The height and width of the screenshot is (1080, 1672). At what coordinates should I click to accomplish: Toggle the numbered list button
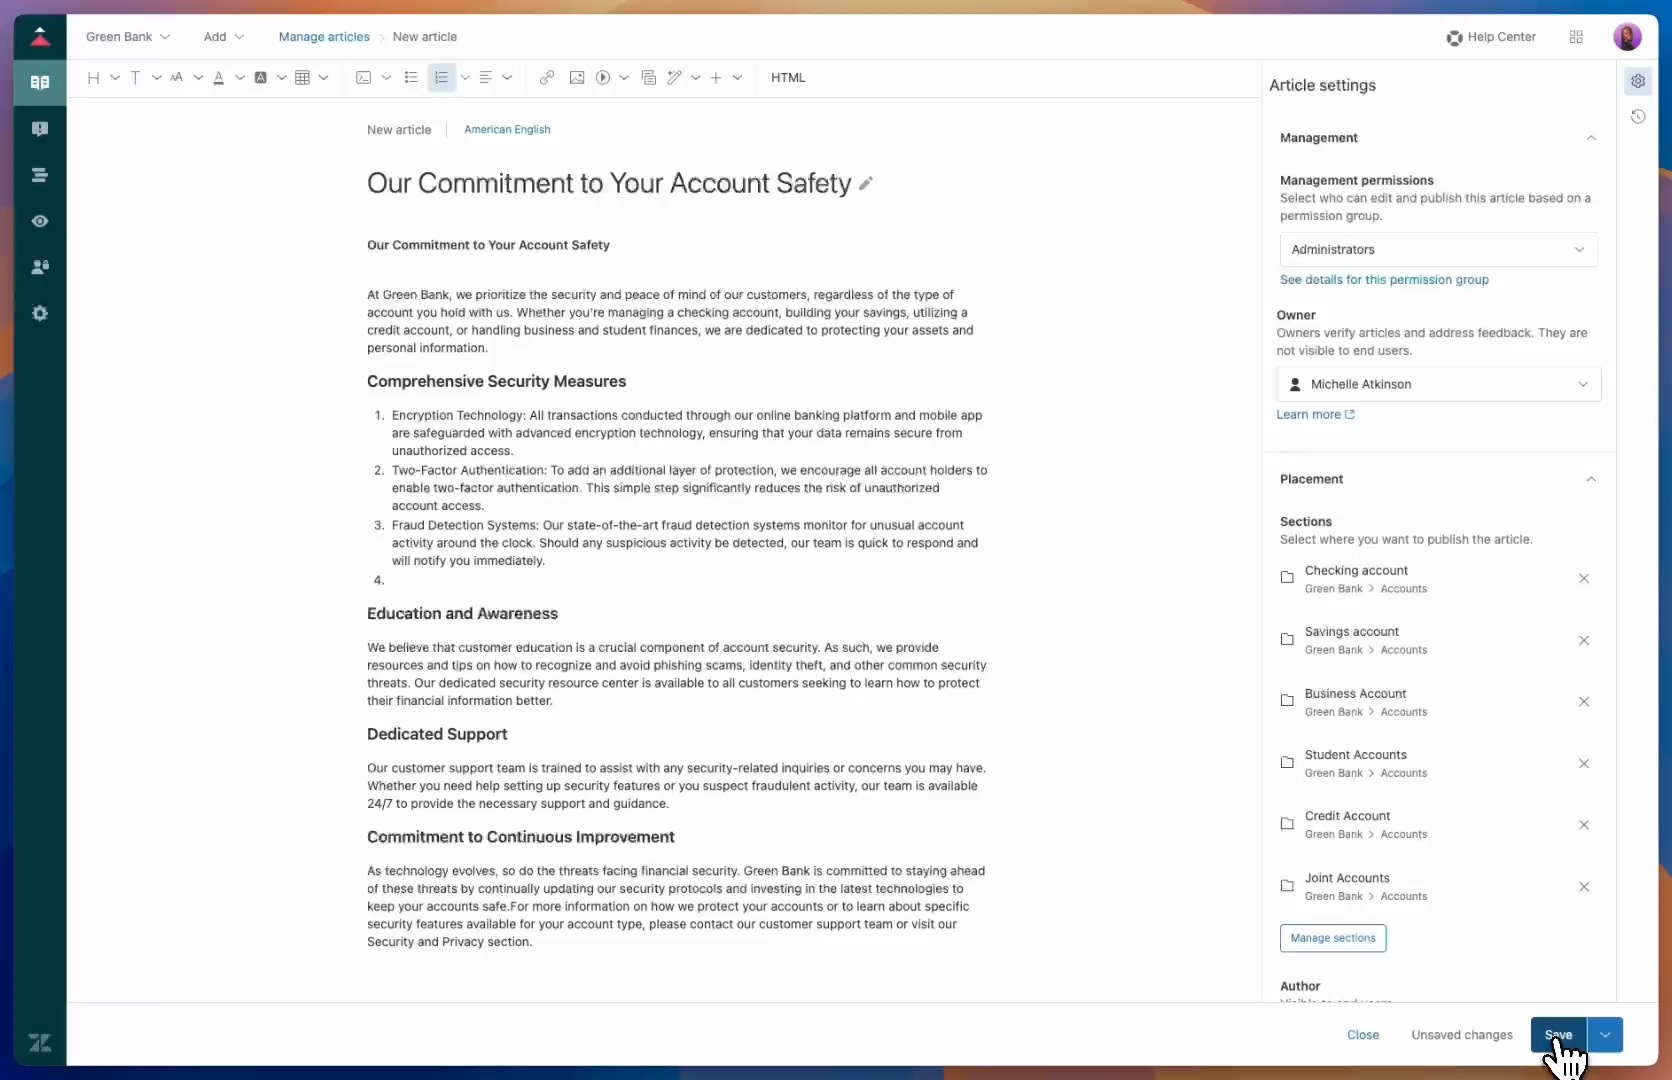441,78
